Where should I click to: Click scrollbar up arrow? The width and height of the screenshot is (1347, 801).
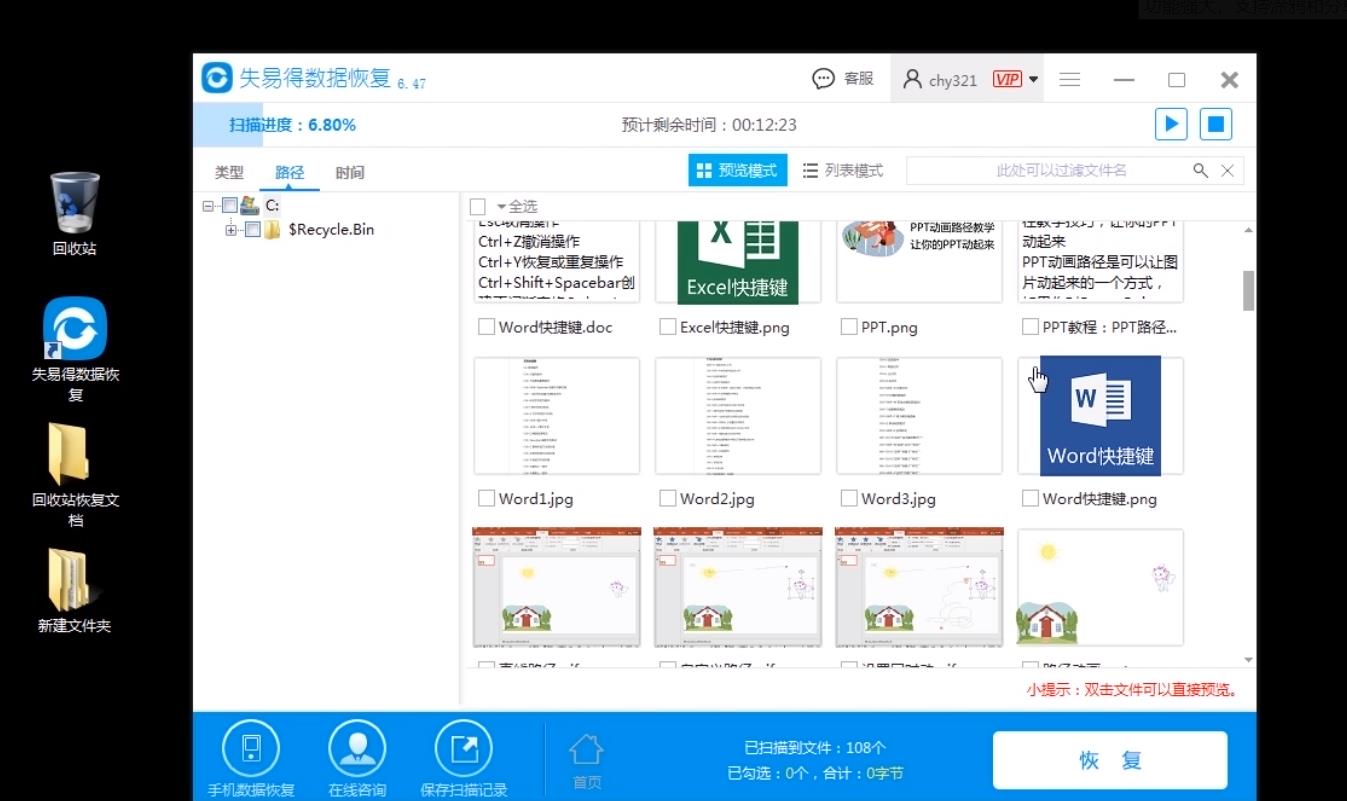tap(1248, 230)
